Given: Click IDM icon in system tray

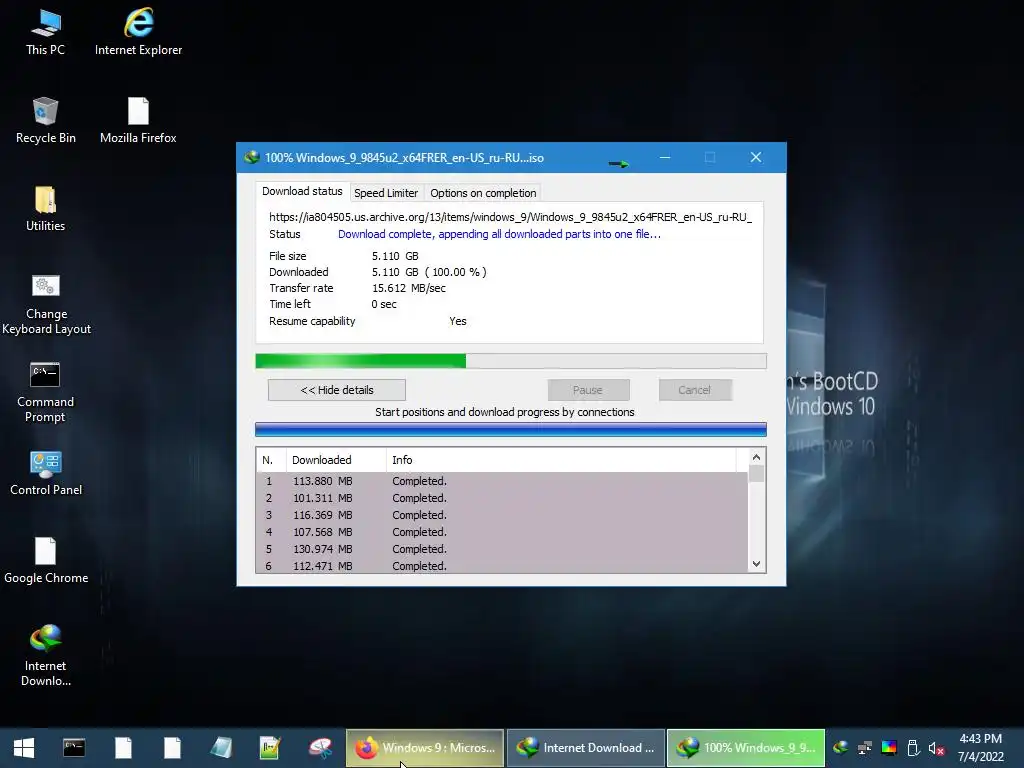Looking at the screenshot, I should (840, 748).
